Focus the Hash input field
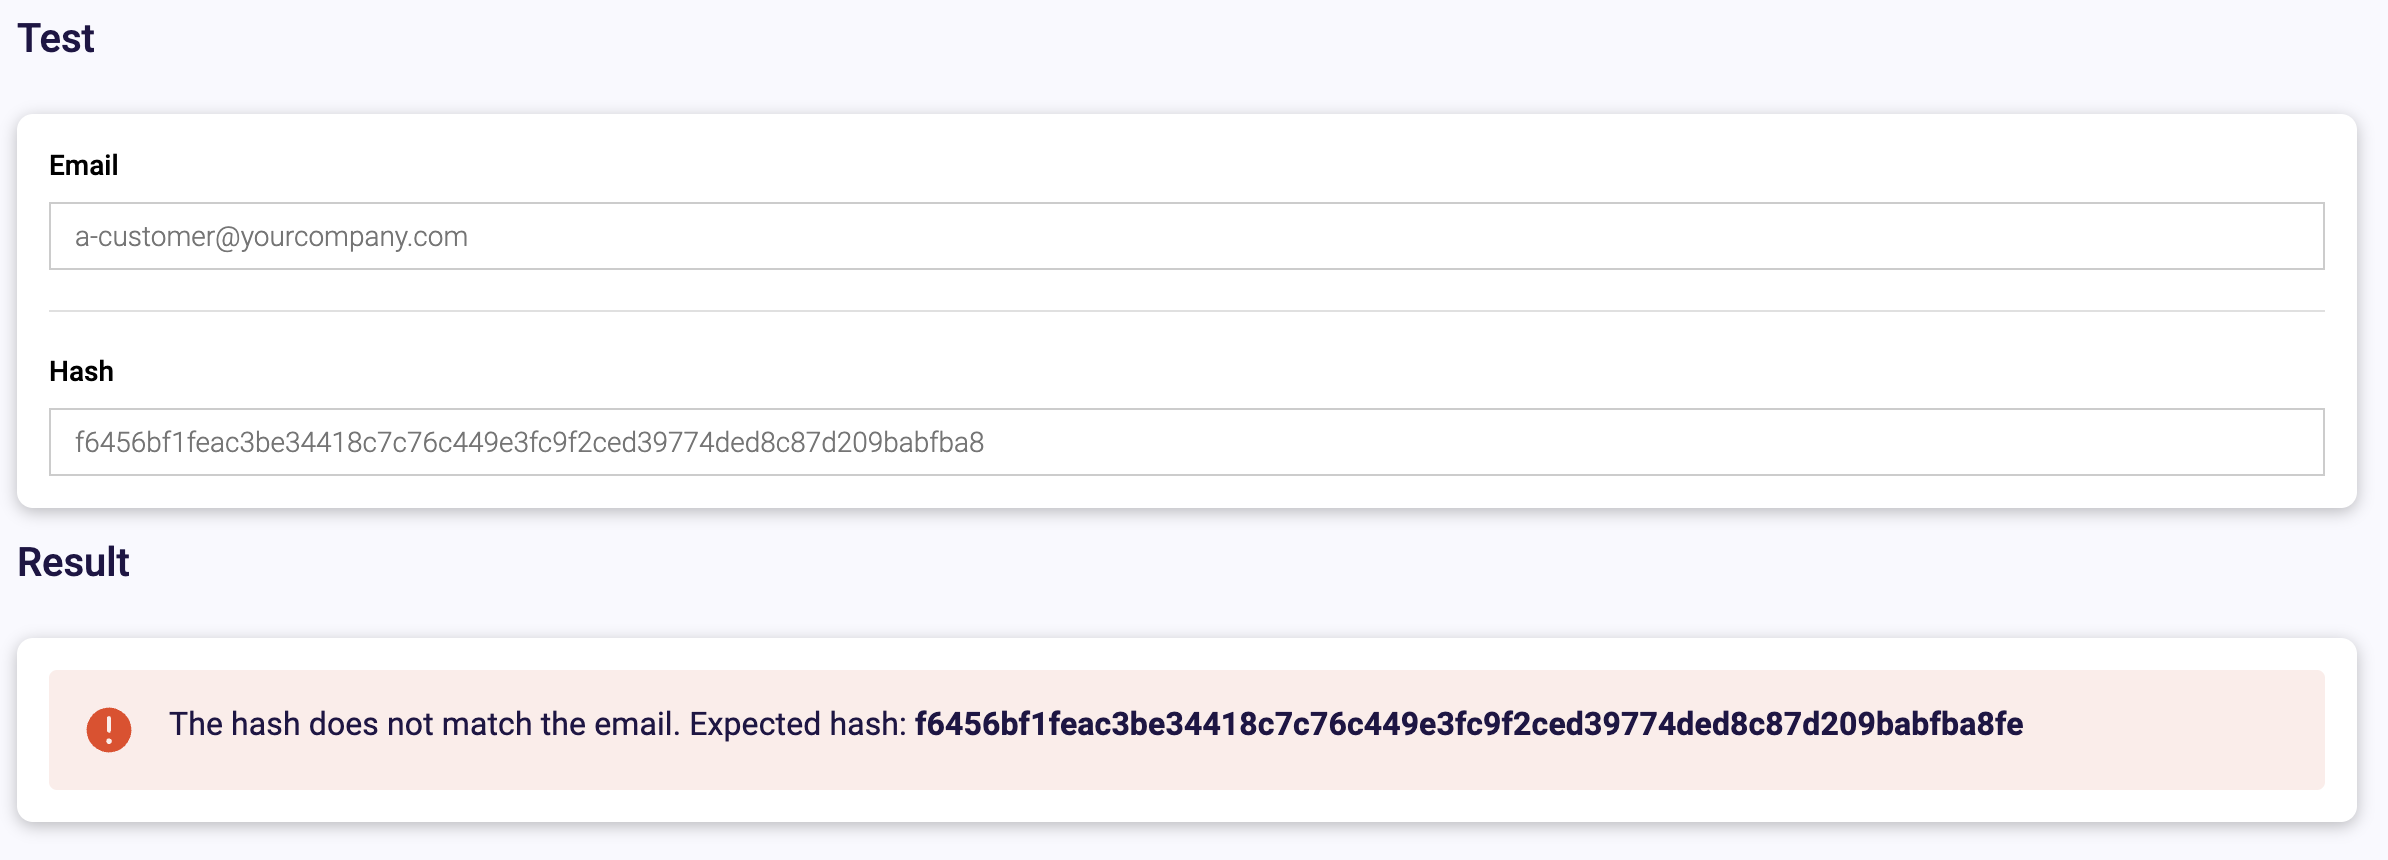Image resolution: width=2388 pixels, height=860 pixels. coord(1186,442)
